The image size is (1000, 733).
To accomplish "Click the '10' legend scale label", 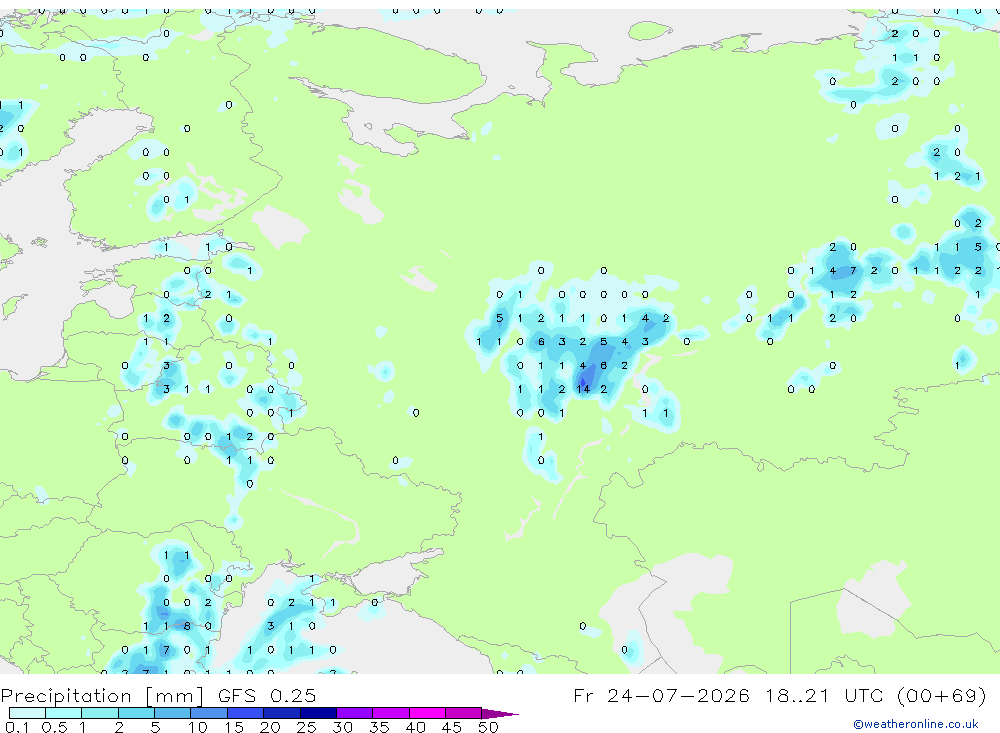I will [x=198, y=727].
